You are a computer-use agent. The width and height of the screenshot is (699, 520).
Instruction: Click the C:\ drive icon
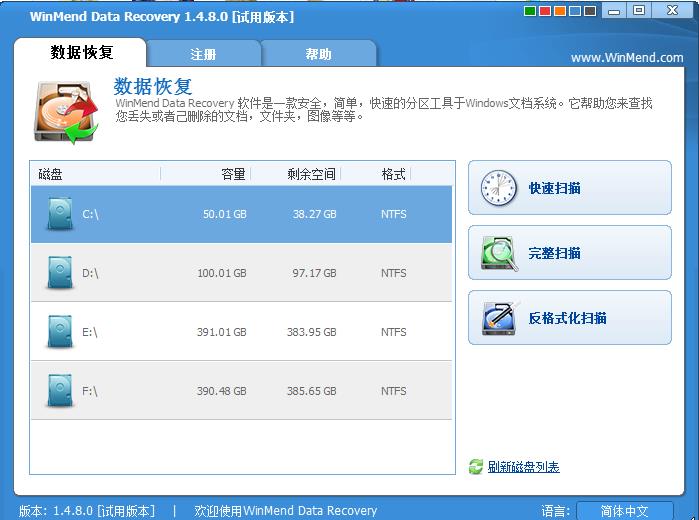tap(60, 214)
